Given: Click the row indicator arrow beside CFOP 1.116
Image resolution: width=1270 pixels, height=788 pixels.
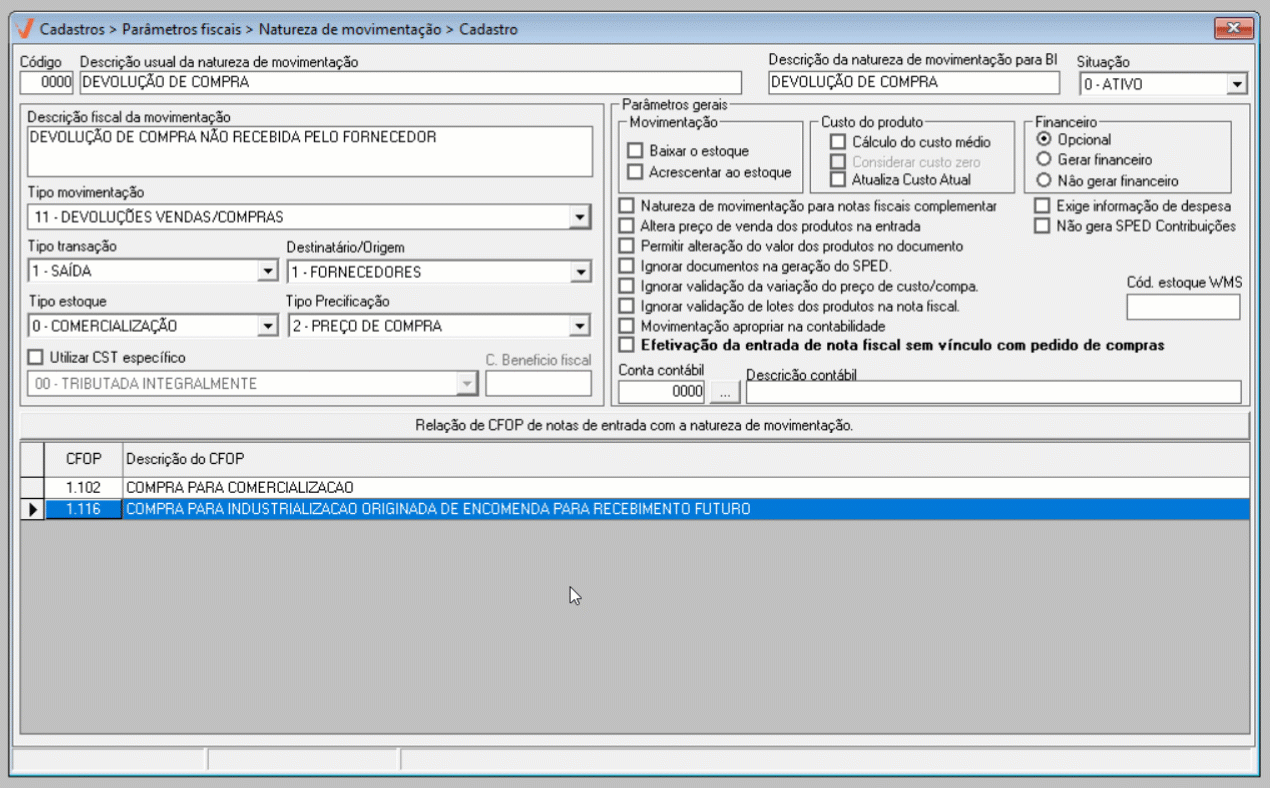Looking at the screenshot, I should [x=33, y=509].
